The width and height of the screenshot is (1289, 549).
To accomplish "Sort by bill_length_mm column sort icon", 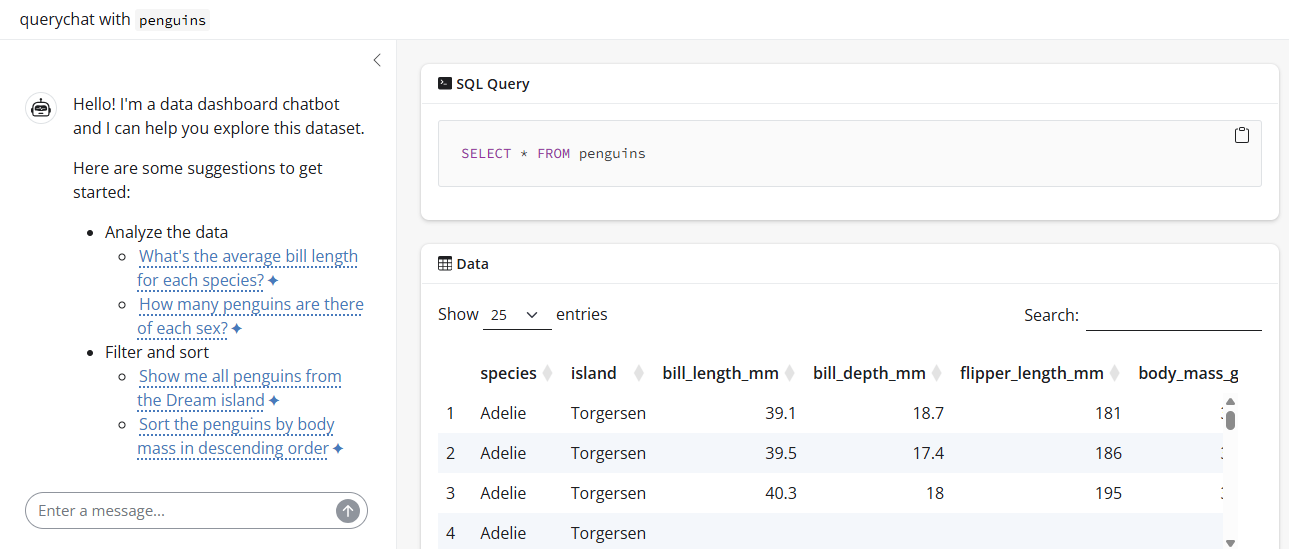I will (x=789, y=374).
